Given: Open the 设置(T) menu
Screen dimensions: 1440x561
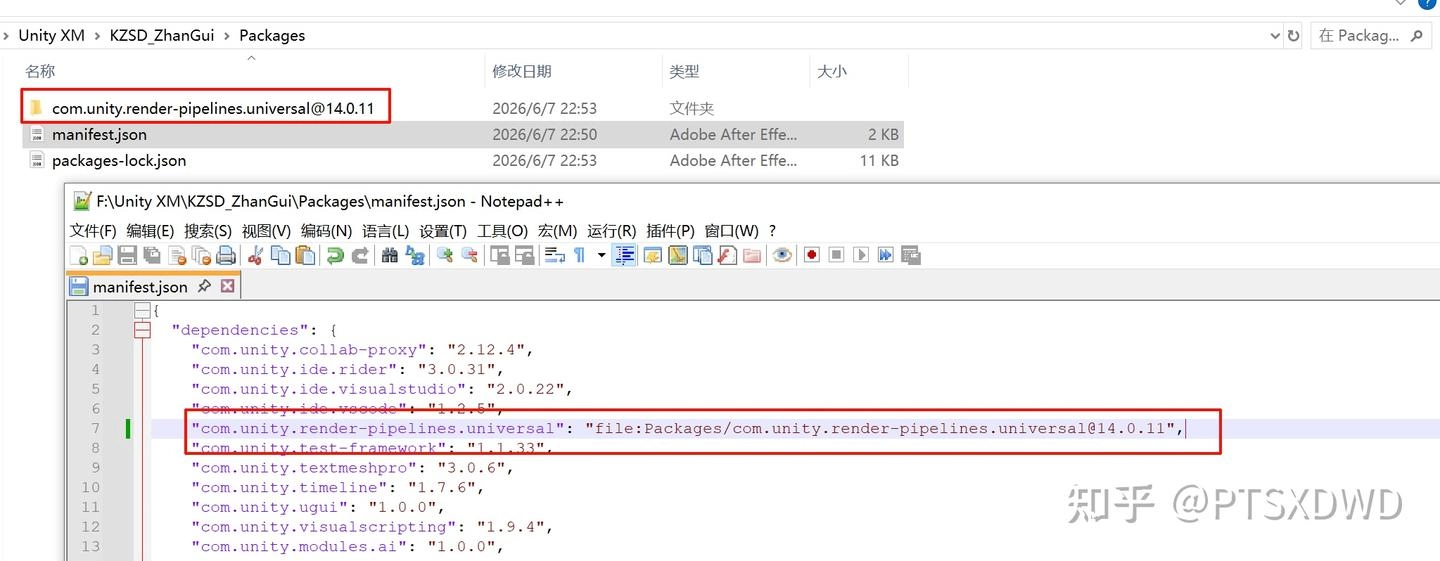Looking at the screenshot, I should [x=443, y=231].
